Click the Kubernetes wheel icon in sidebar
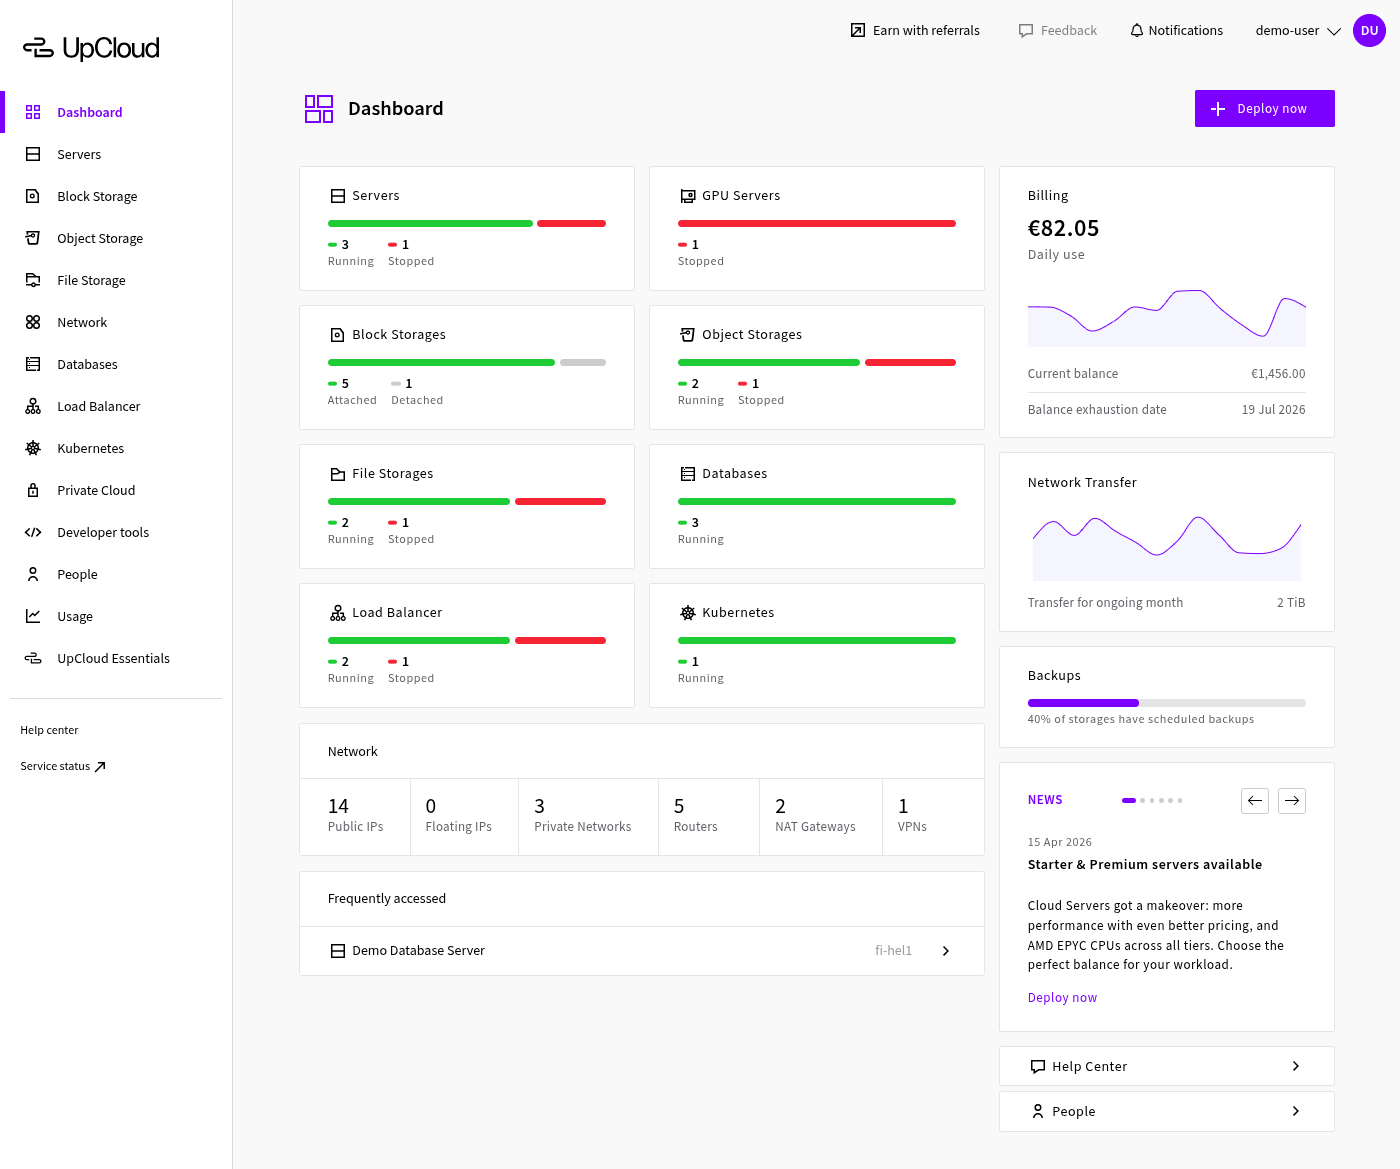 (33, 448)
